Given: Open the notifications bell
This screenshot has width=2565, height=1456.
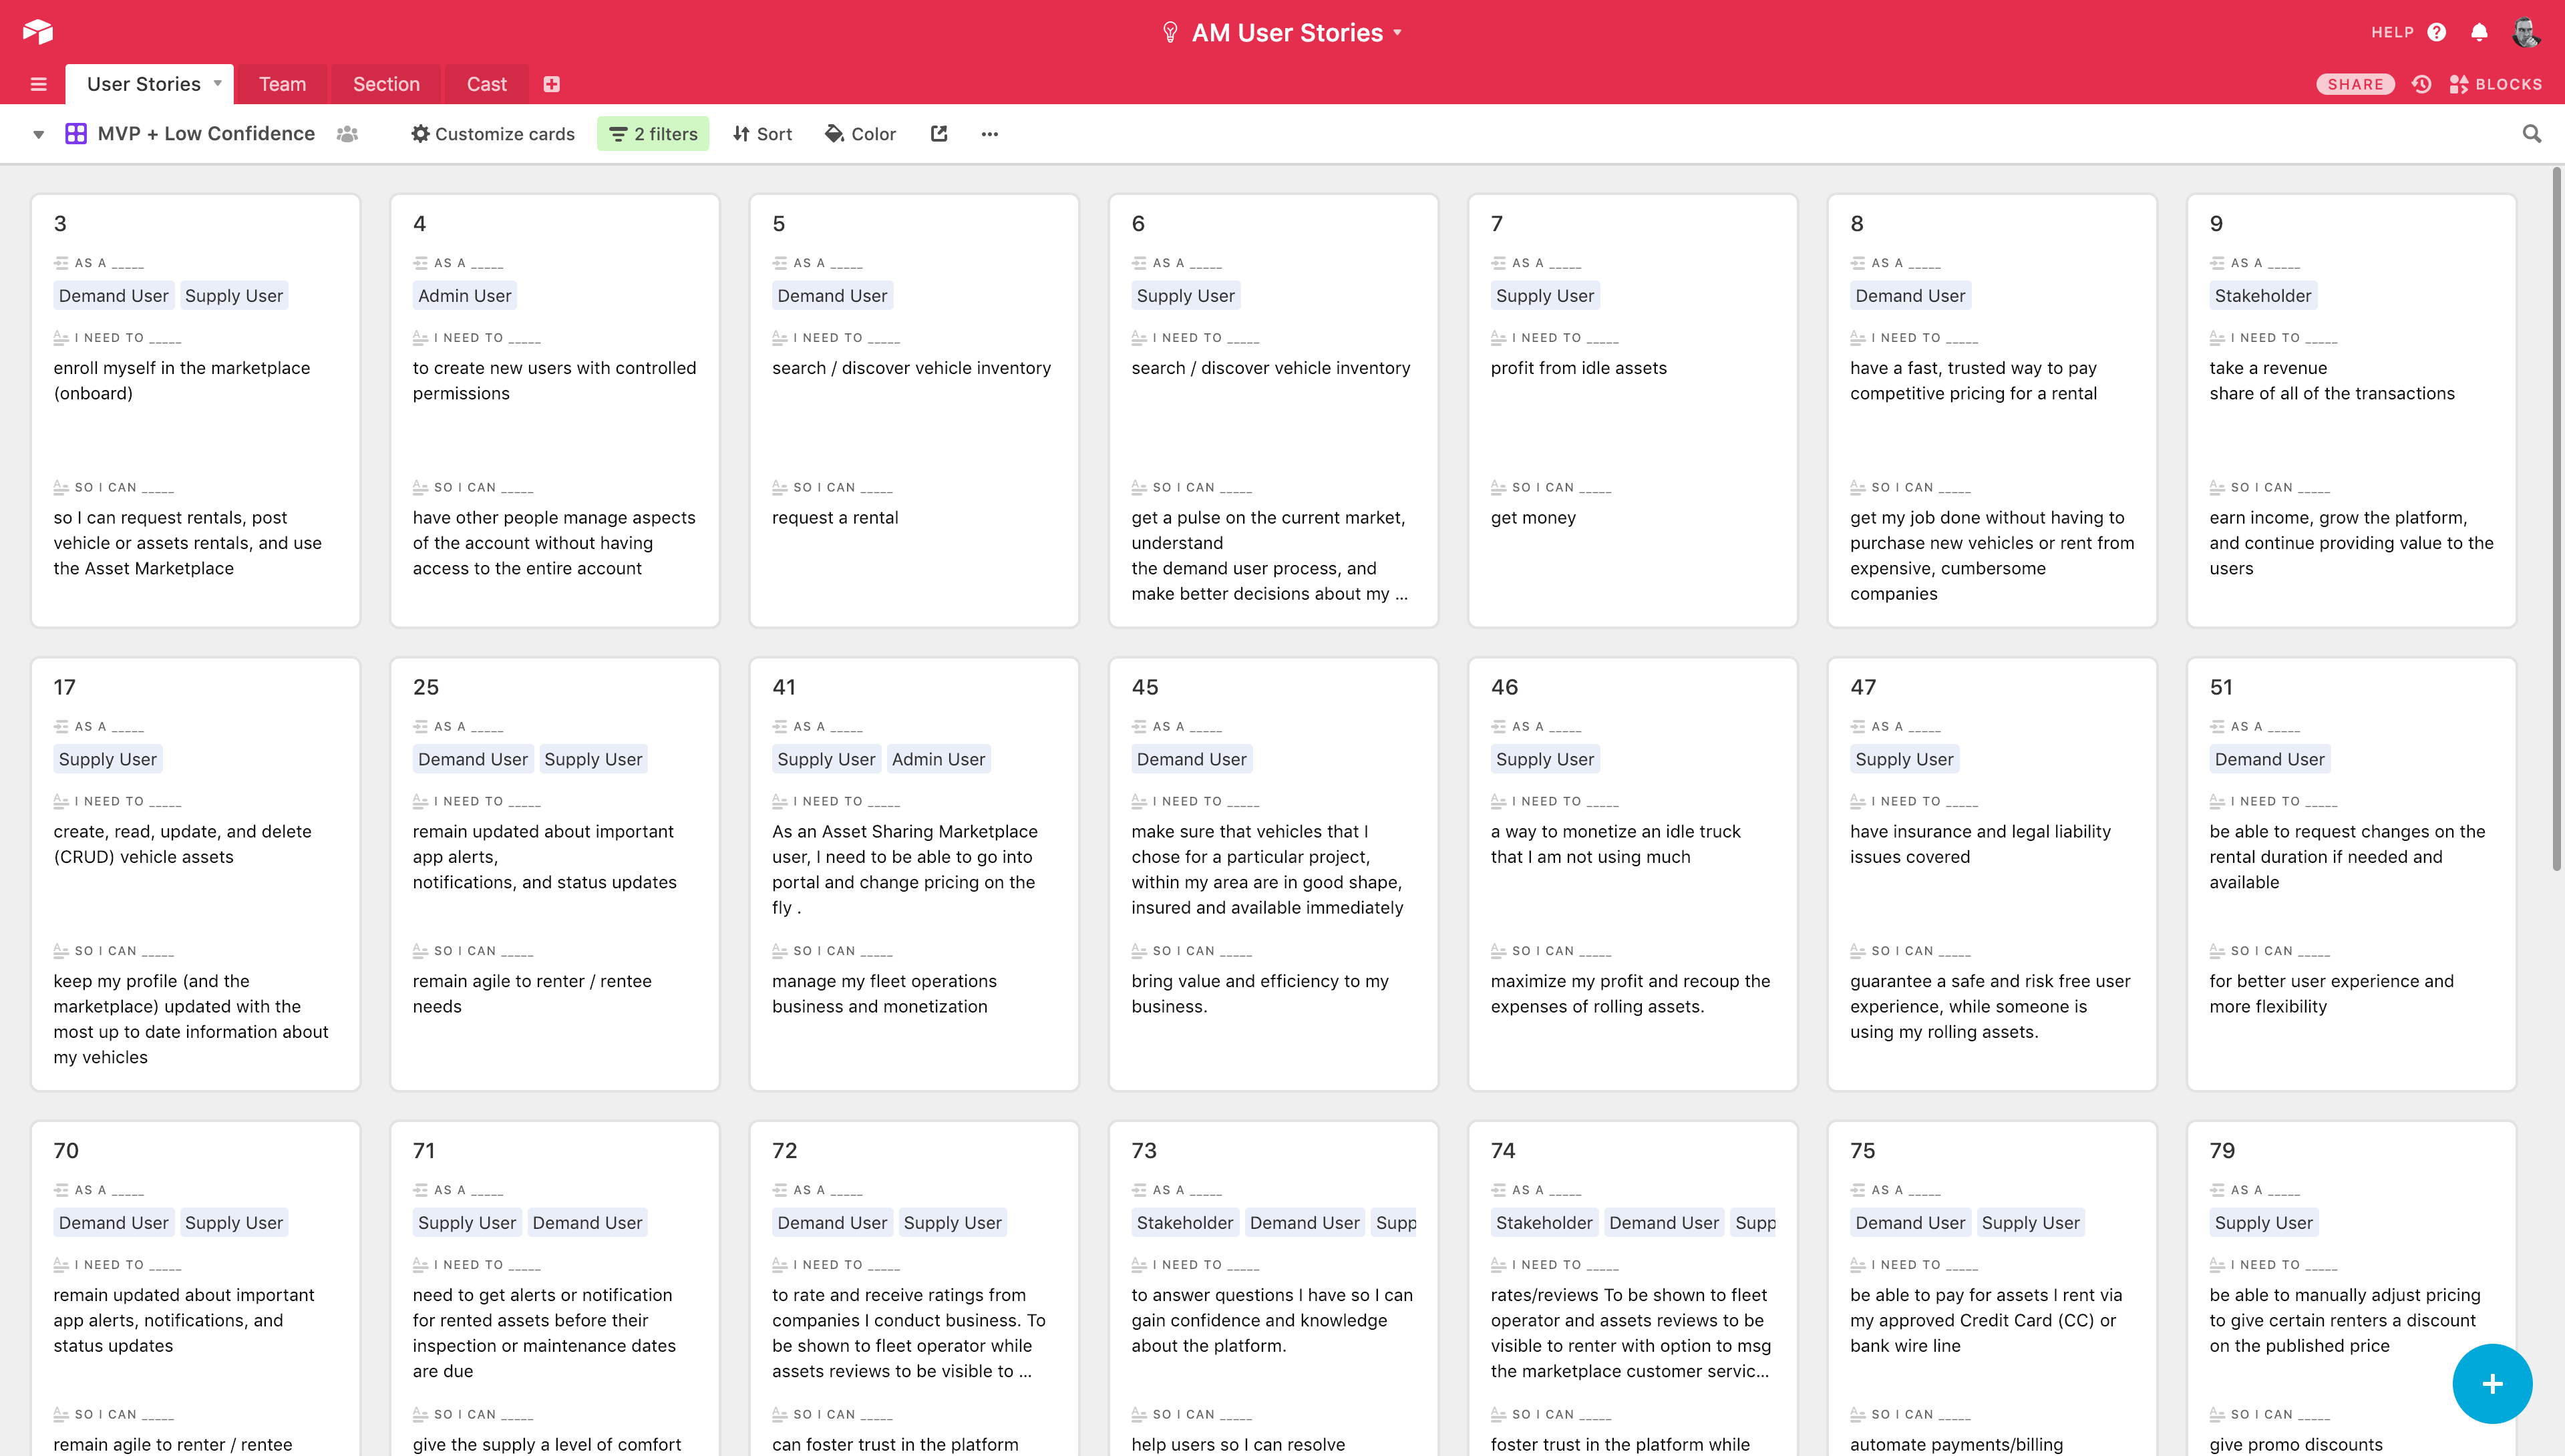Looking at the screenshot, I should (x=2479, y=32).
